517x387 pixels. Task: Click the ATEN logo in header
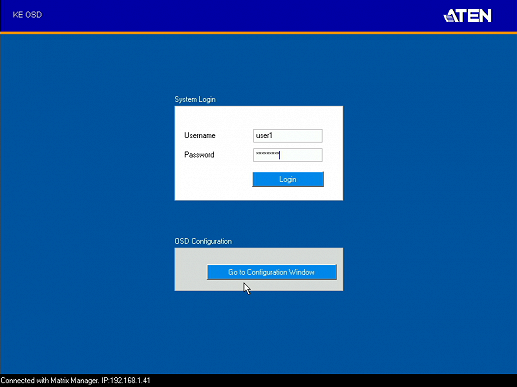coord(467,15)
